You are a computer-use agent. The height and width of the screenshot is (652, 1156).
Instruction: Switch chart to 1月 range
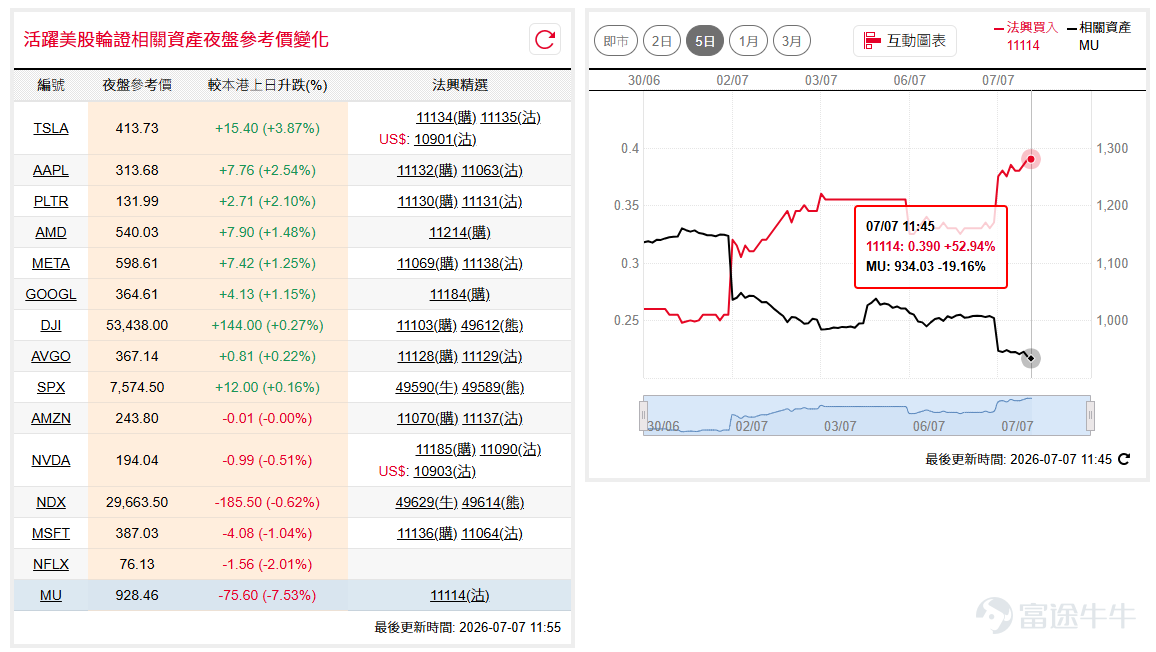pos(748,41)
